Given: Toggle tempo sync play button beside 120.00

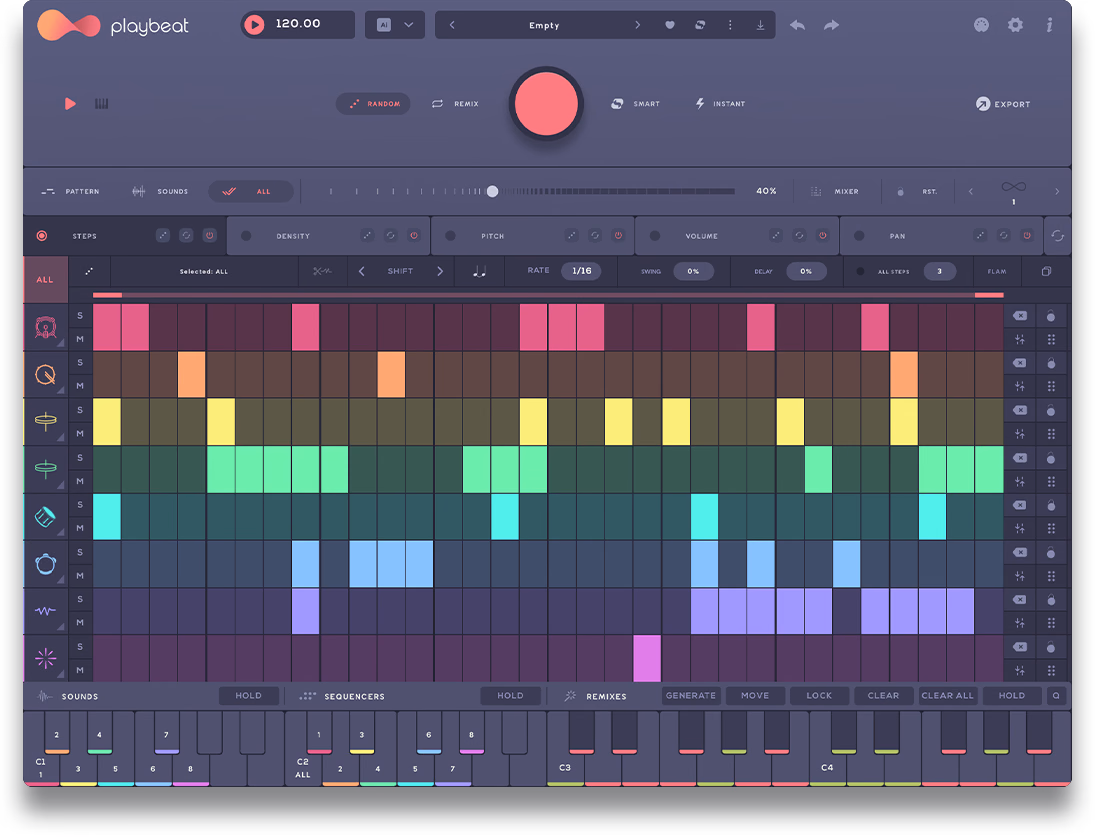Looking at the screenshot, I should [254, 24].
